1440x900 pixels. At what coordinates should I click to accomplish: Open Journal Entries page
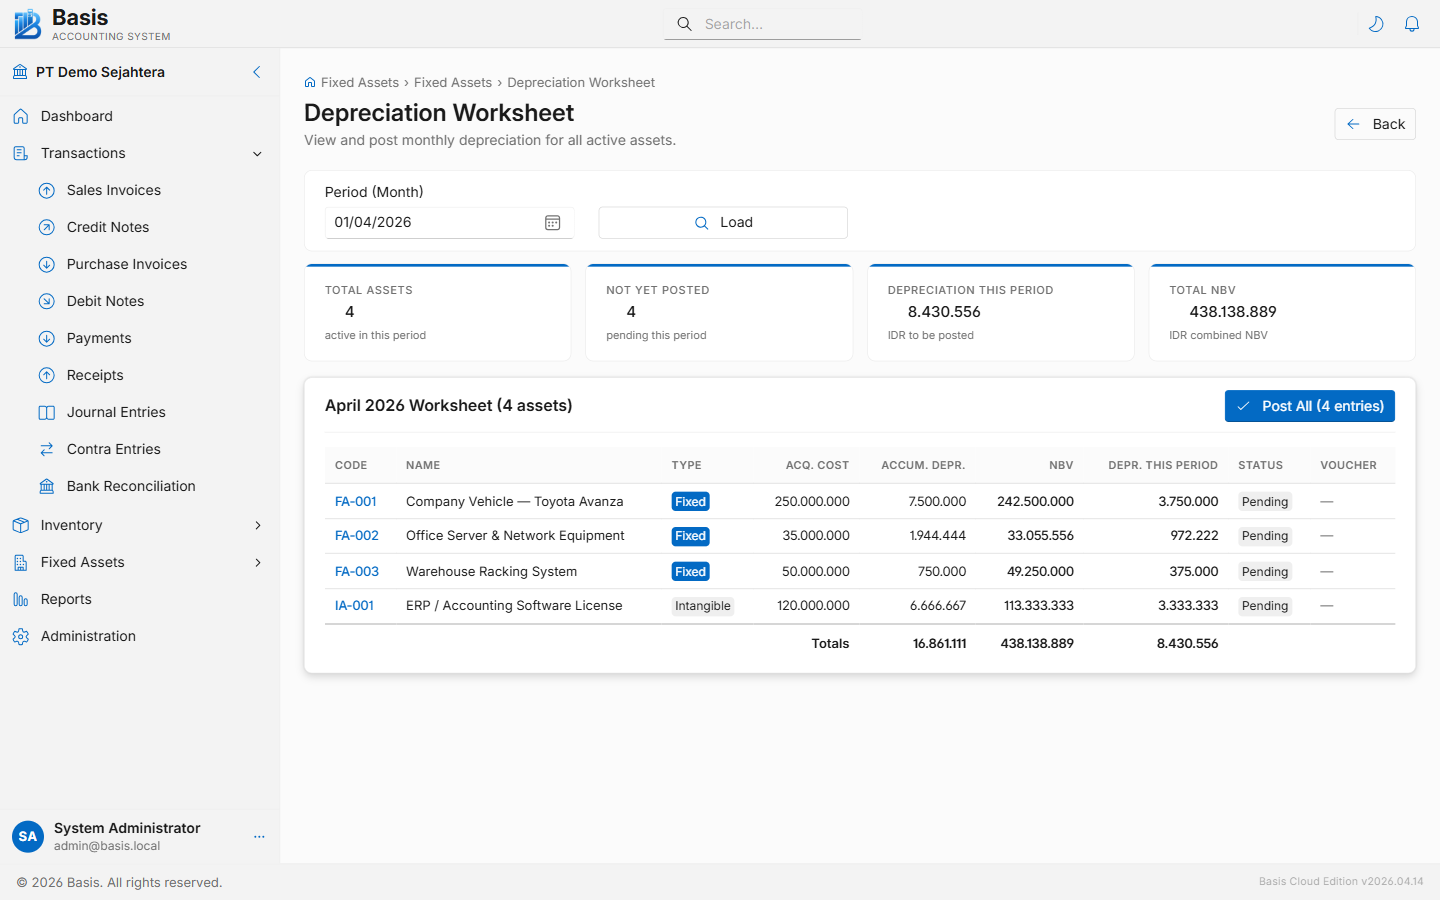[116, 412]
